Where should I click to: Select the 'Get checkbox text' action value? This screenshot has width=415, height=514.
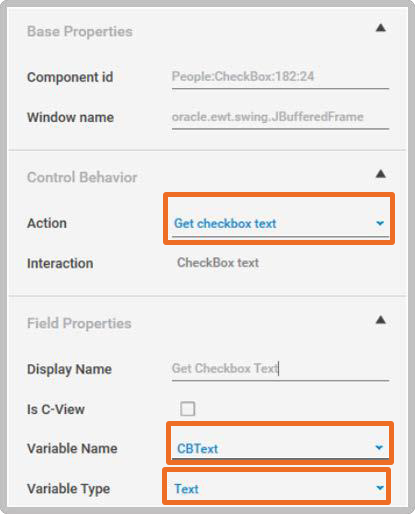(x=225, y=223)
